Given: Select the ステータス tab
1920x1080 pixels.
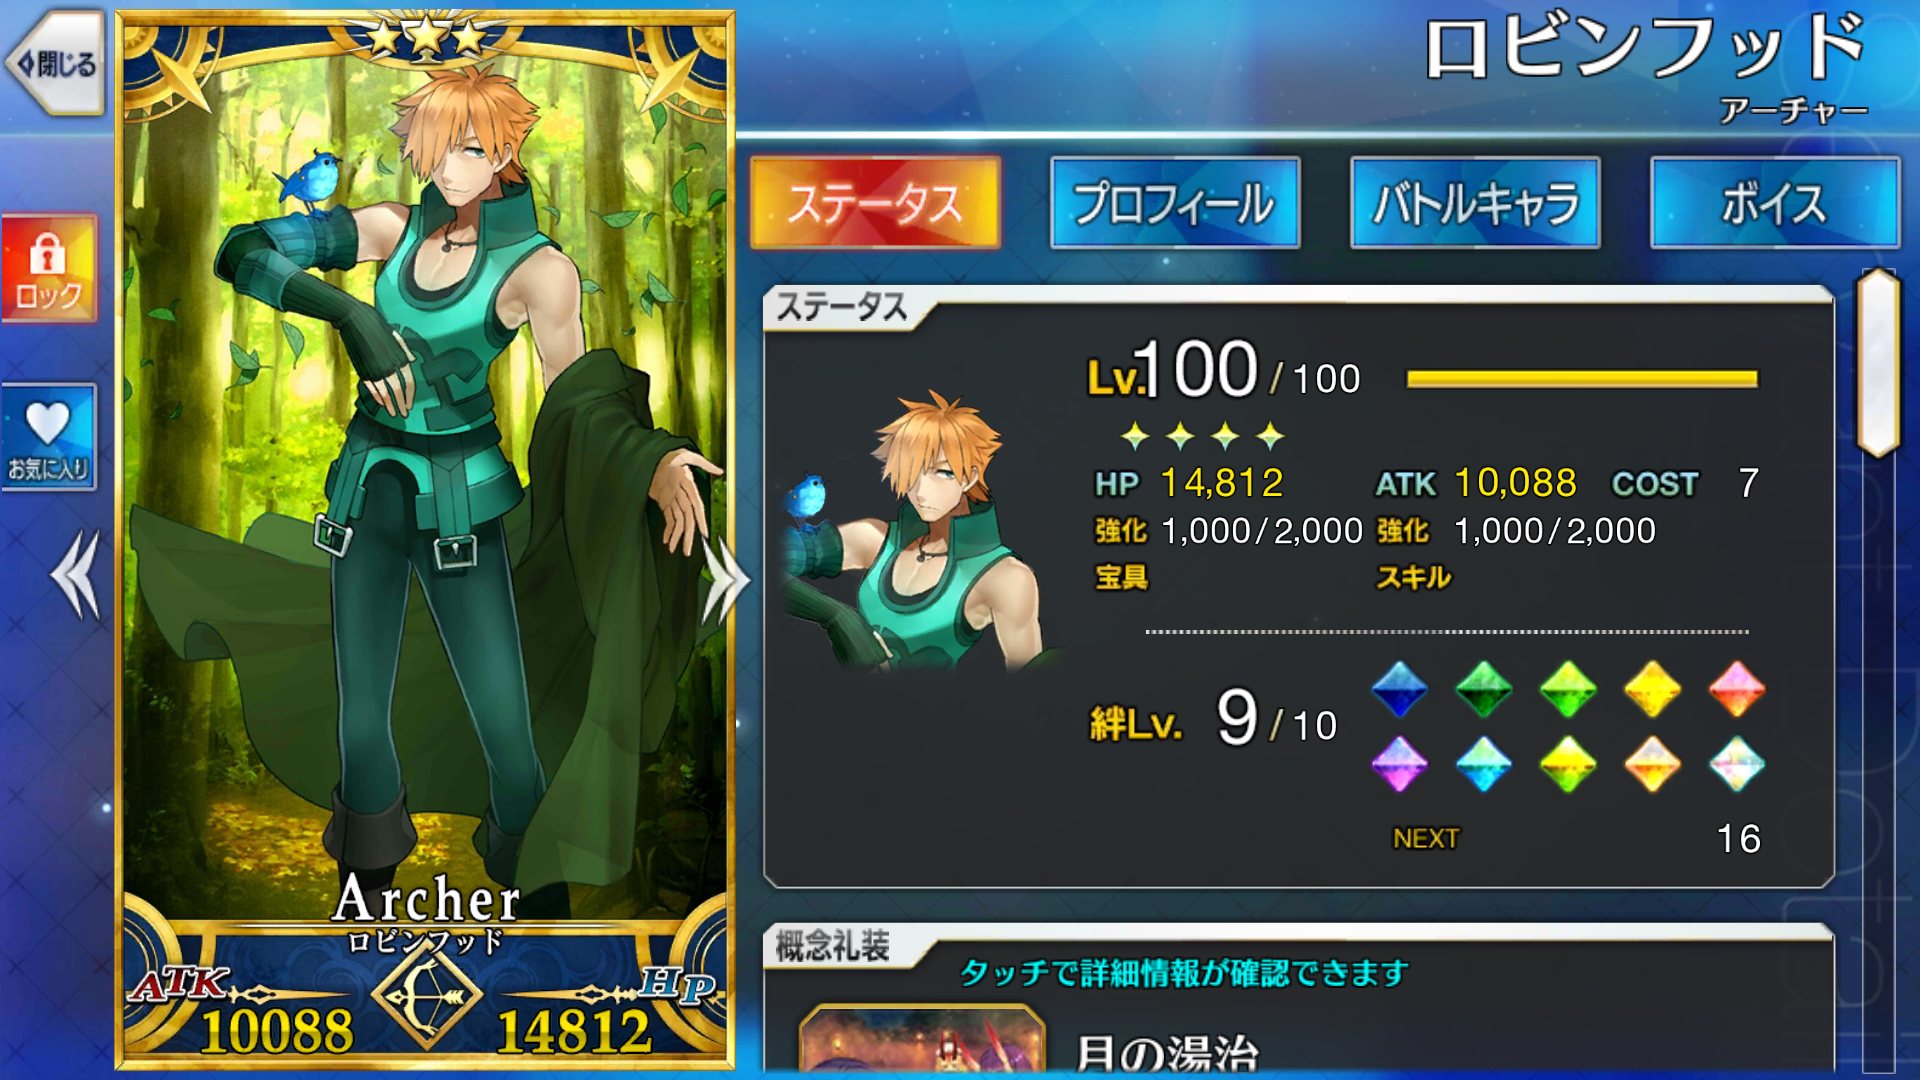Looking at the screenshot, I should [875, 203].
